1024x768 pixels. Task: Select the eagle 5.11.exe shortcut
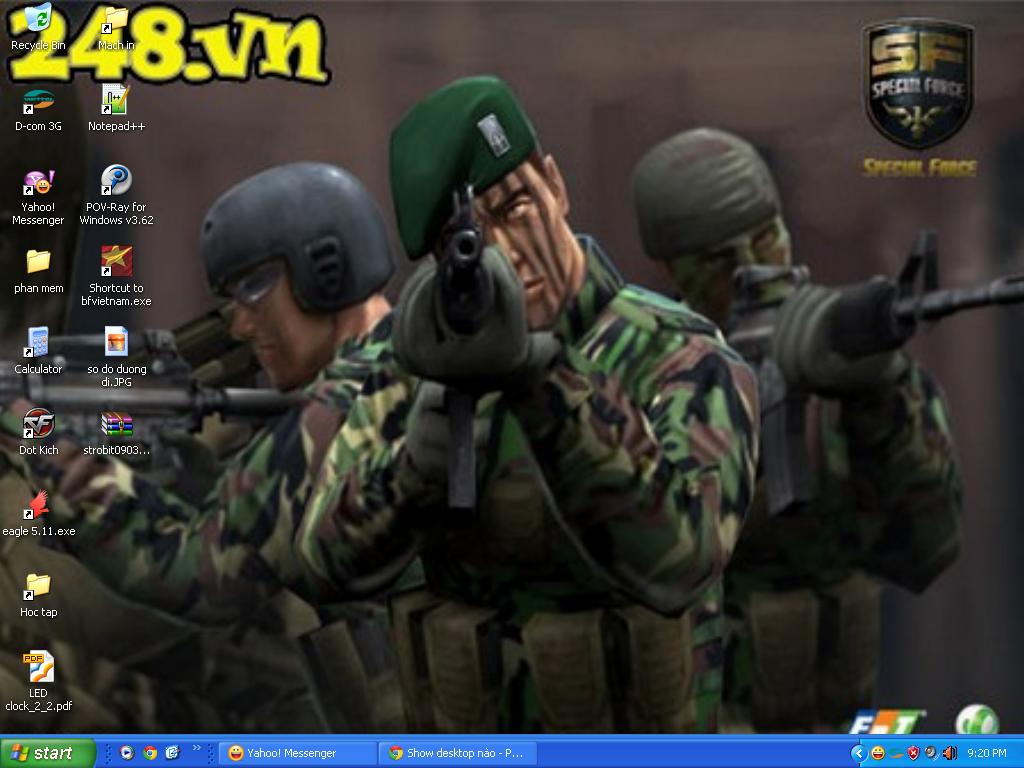point(39,514)
